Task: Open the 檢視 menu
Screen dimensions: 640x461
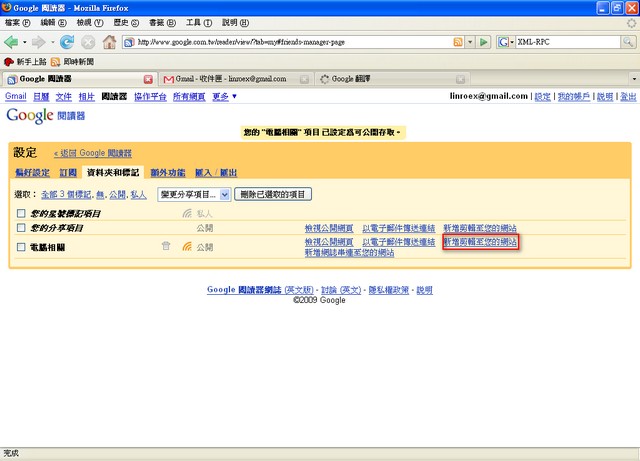Action: [90, 23]
